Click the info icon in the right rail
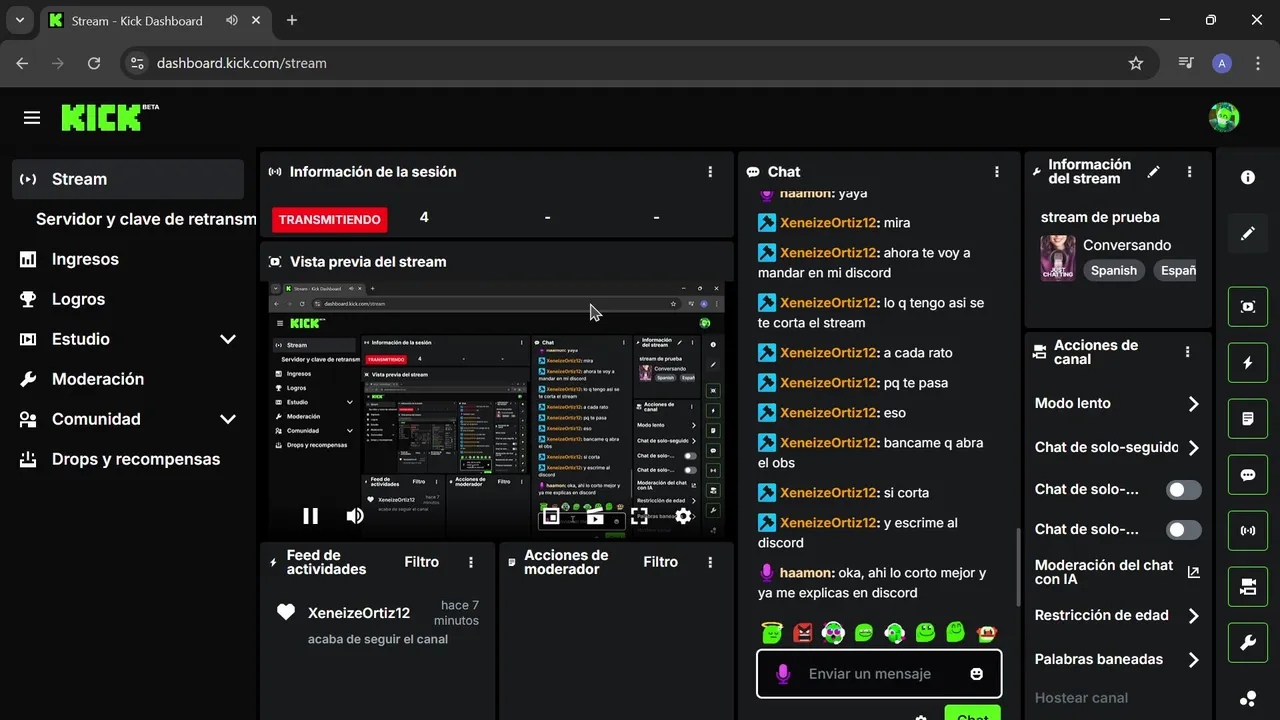 tap(1248, 177)
